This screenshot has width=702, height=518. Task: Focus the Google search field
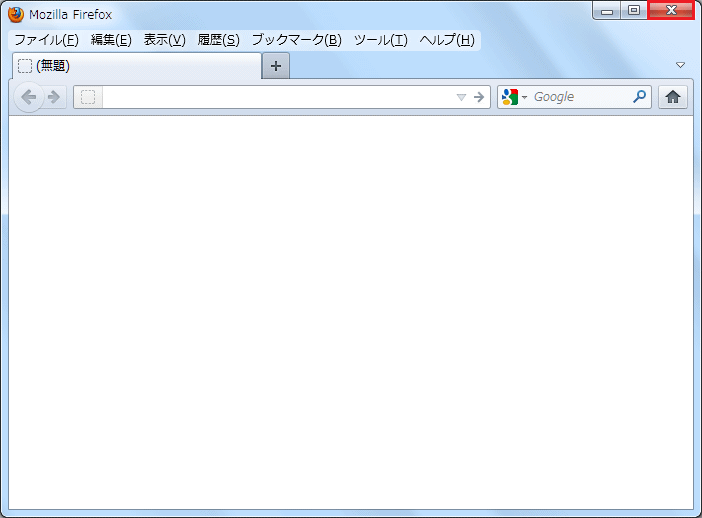(581, 97)
